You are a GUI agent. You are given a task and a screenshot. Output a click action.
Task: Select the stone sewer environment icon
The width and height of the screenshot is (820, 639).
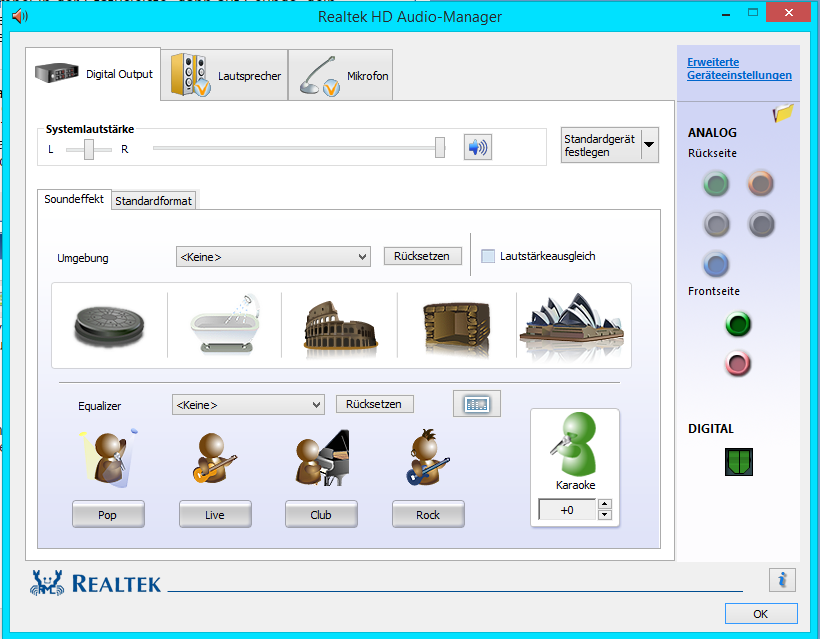coord(109,326)
